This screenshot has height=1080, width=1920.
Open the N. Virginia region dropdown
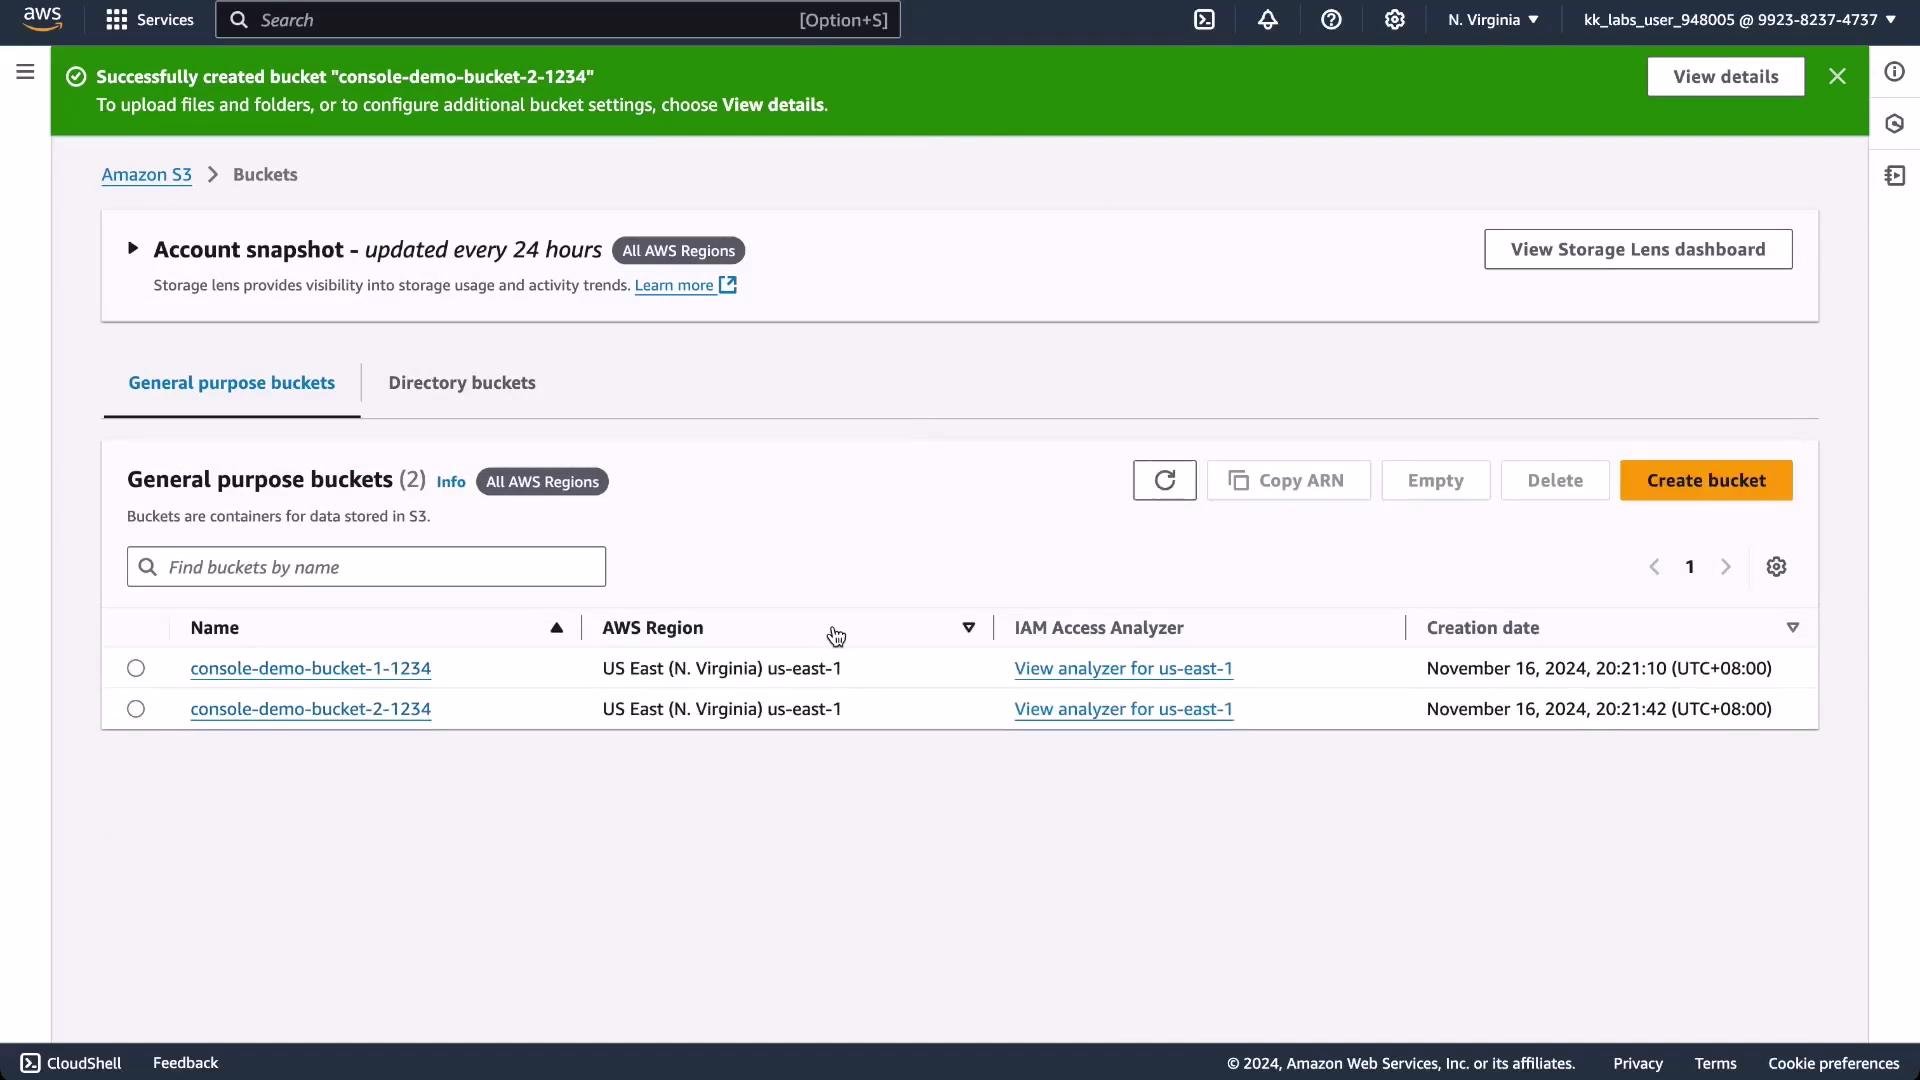pos(1493,20)
